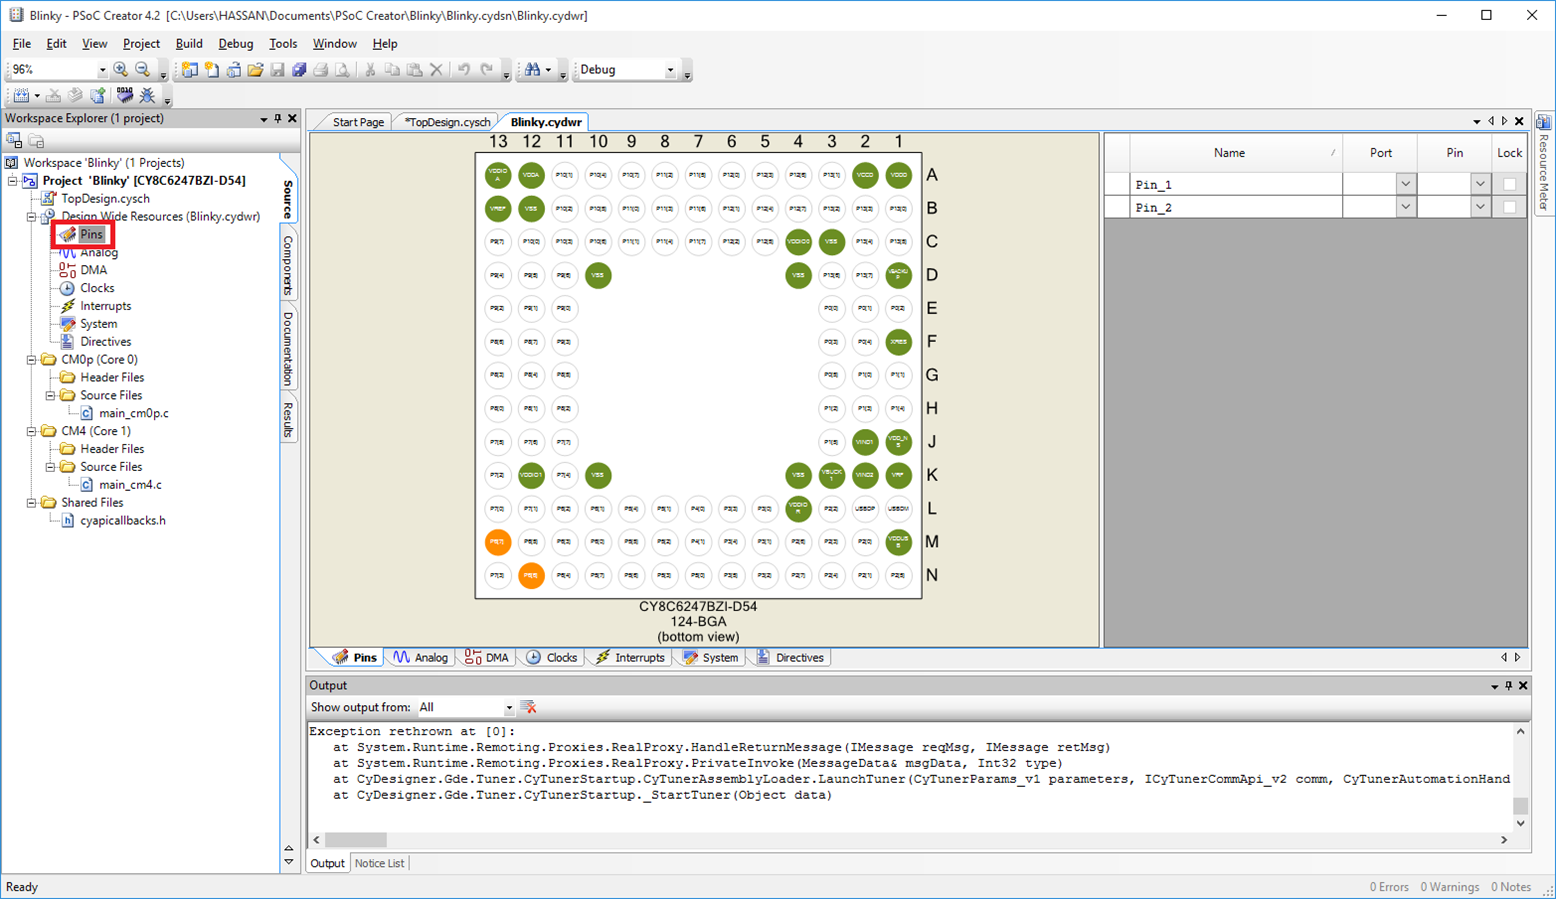Open the 96% zoom level dropdown
This screenshot has height=899, width=1556.
101,70
